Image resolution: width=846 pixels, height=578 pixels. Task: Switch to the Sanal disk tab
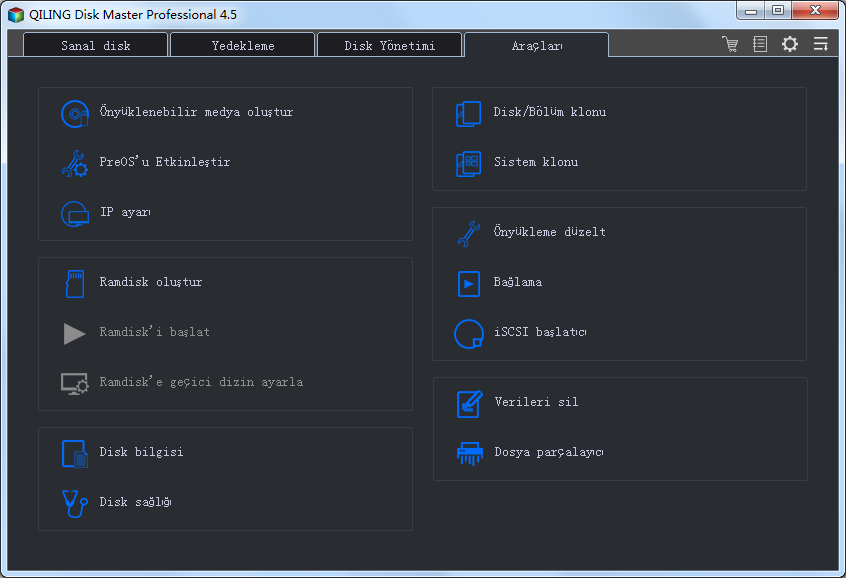coord(95,45)
